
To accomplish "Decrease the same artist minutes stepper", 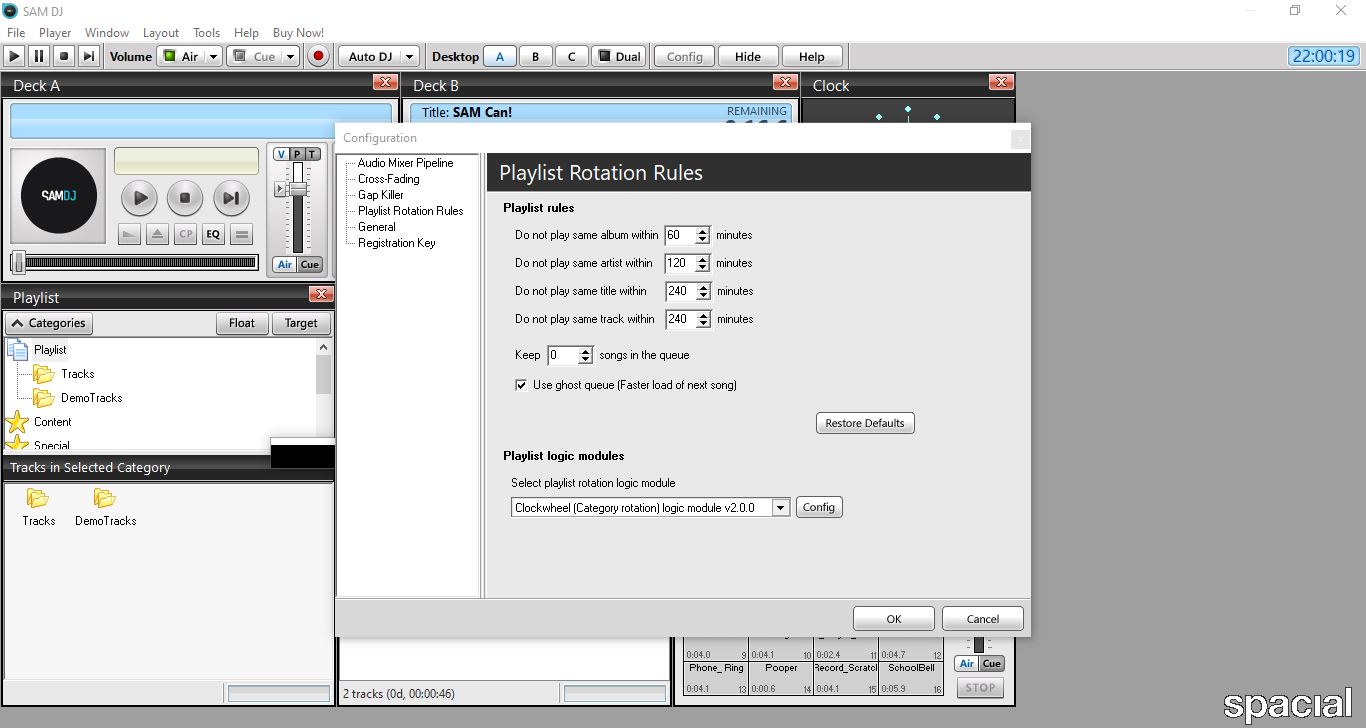I will click(703, 268).
